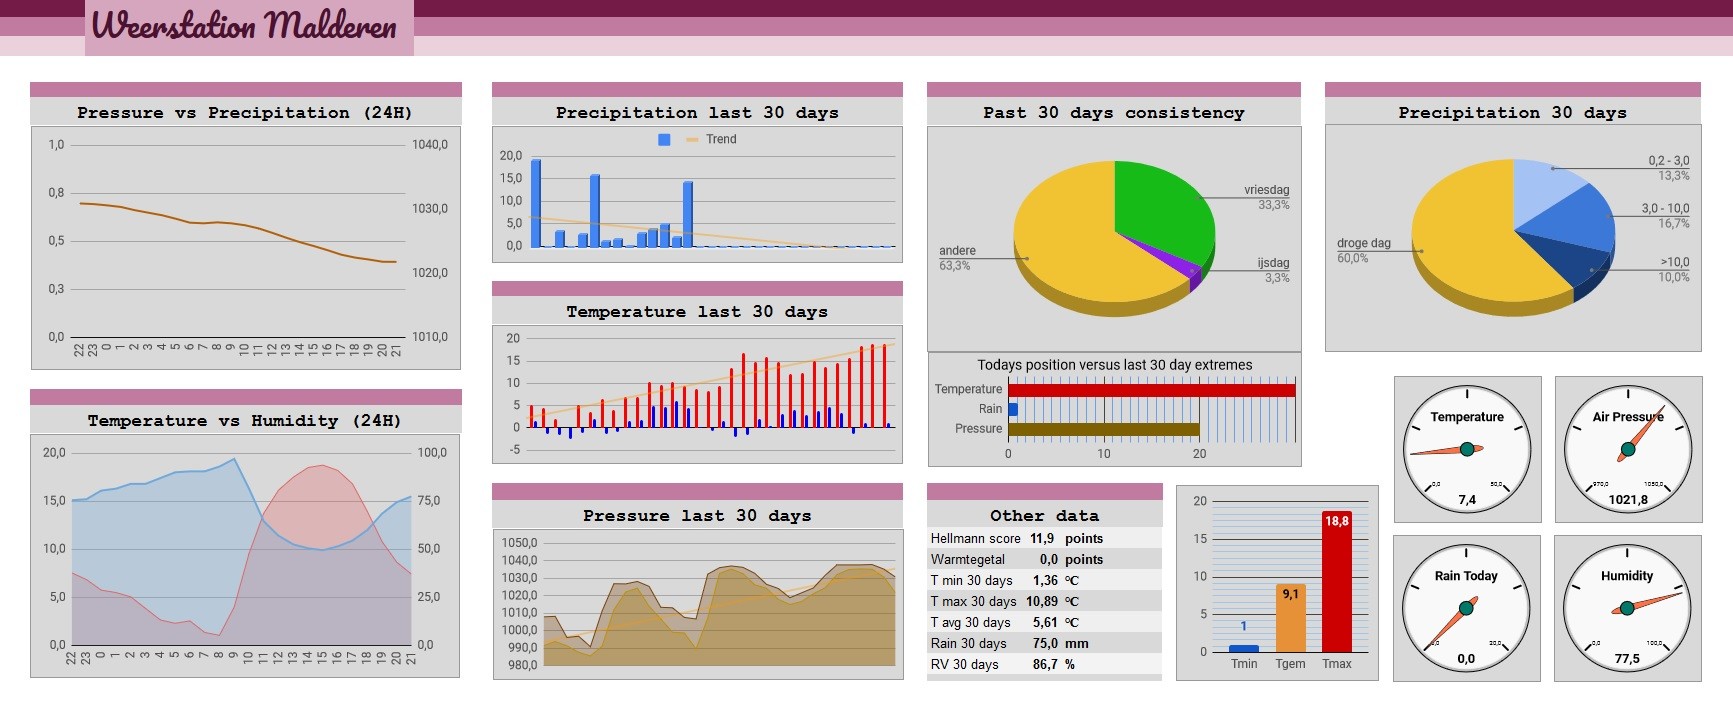Open the Humidity gauge reading 77,5
Image resolution: width=1733 pixels, height=706 pixels.
click(1627, 608)
